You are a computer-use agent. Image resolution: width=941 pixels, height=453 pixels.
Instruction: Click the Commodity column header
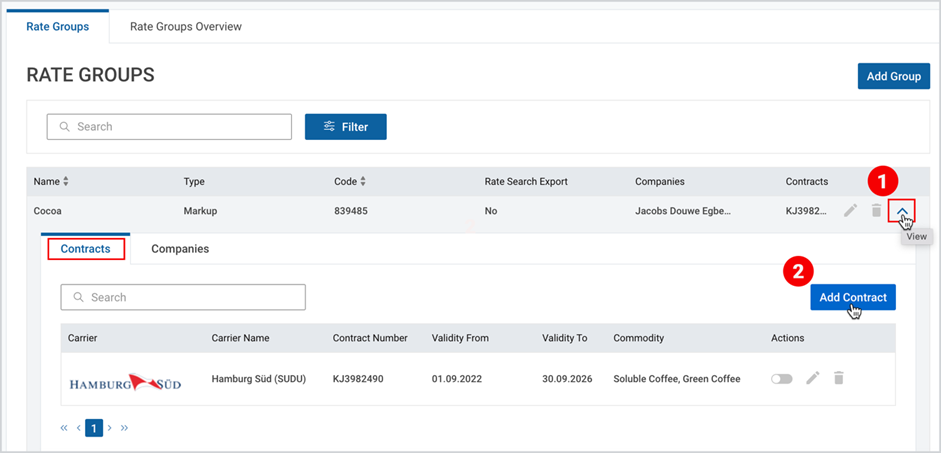coord(639,338)
